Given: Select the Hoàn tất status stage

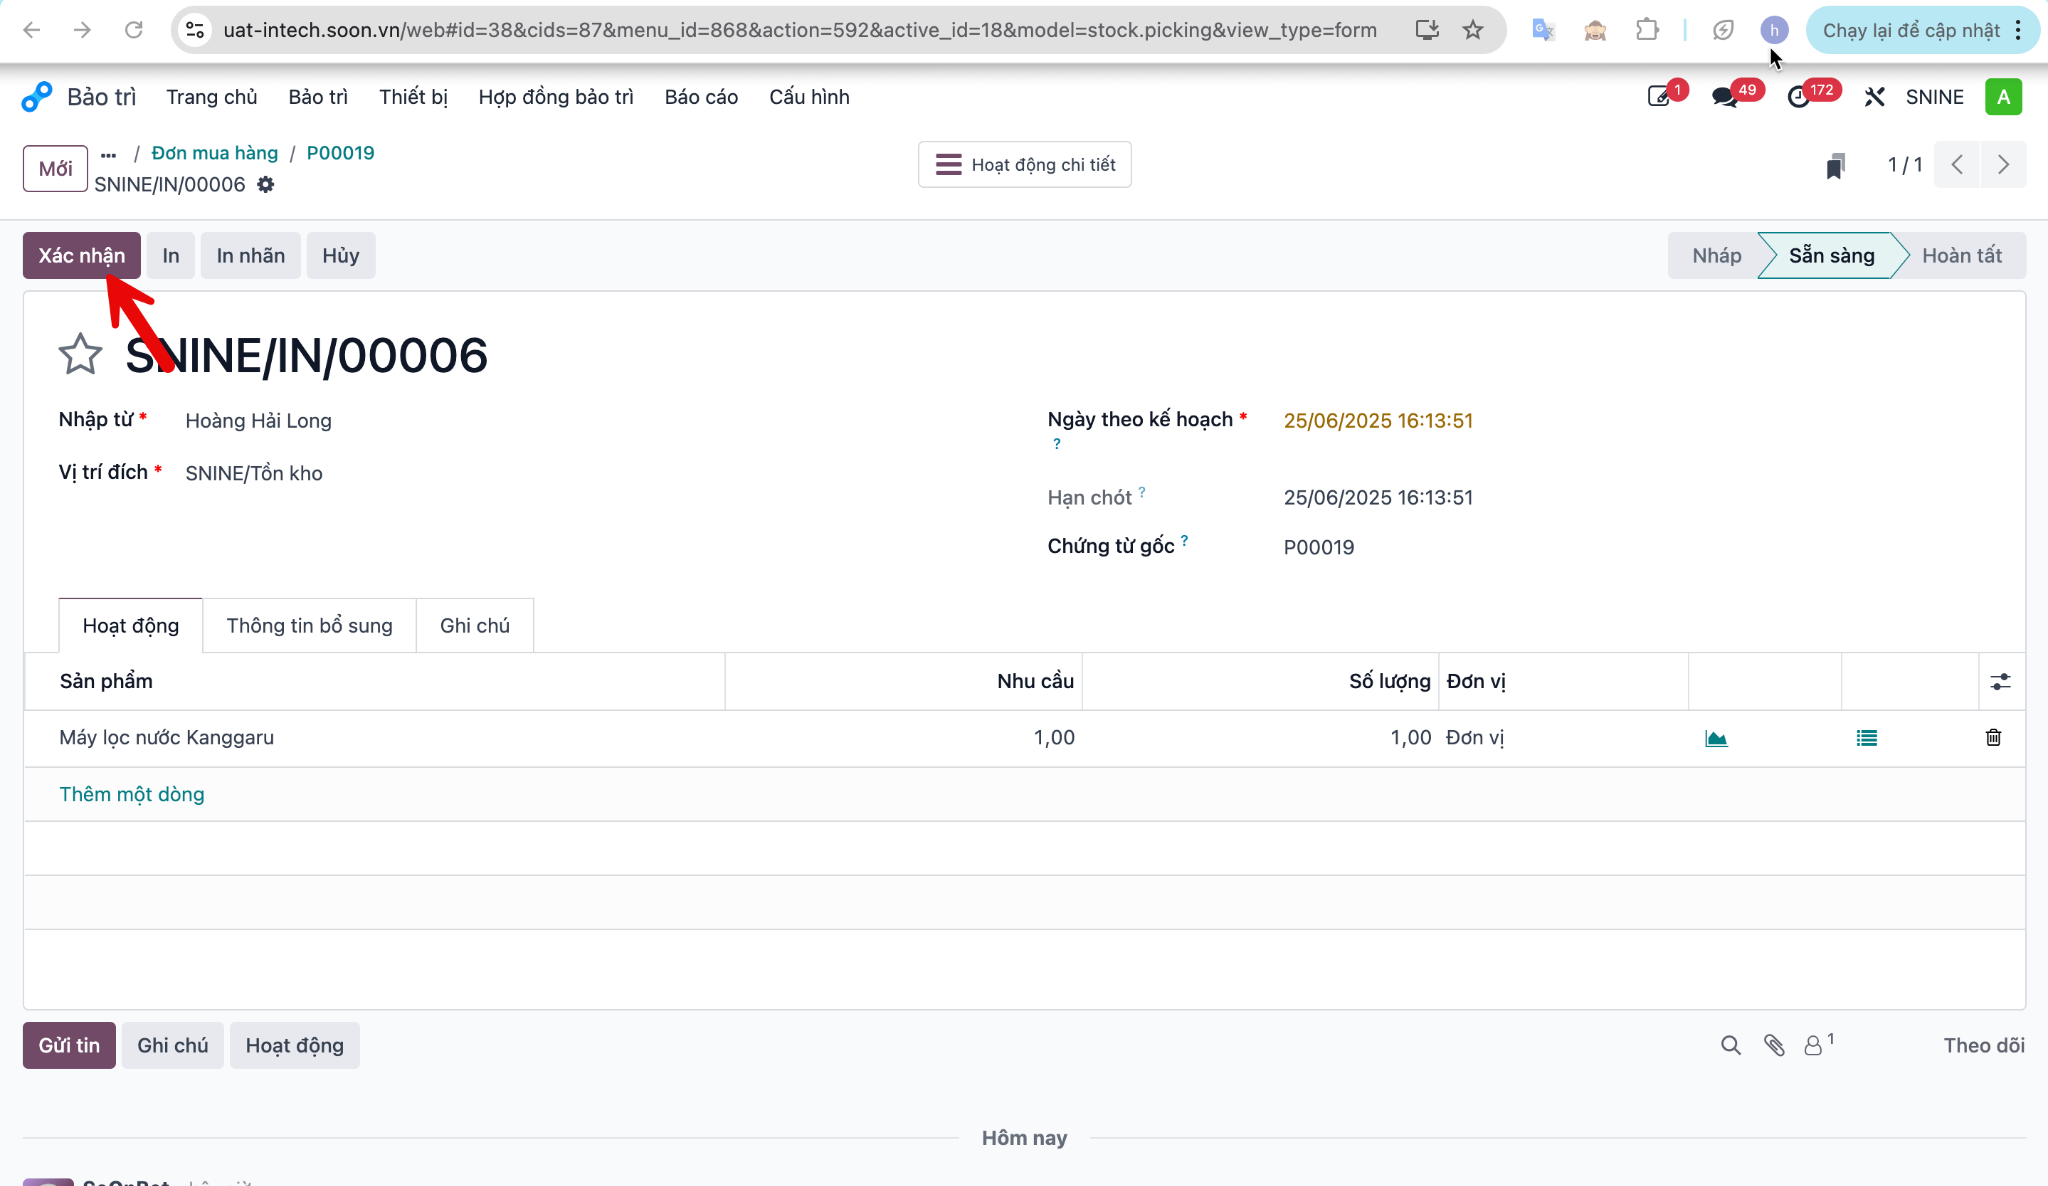Looking at the screenshot, I should tap(1961, 256).
